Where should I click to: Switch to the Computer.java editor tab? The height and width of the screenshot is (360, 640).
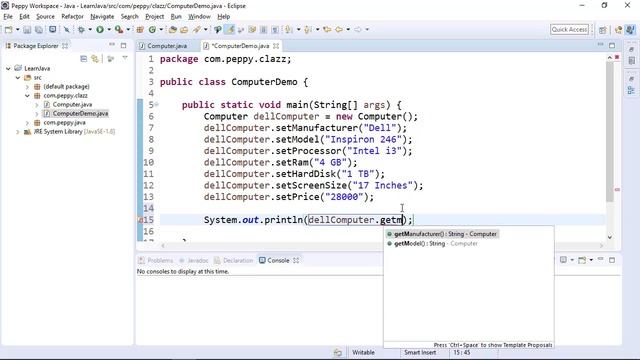pos(167,46)
